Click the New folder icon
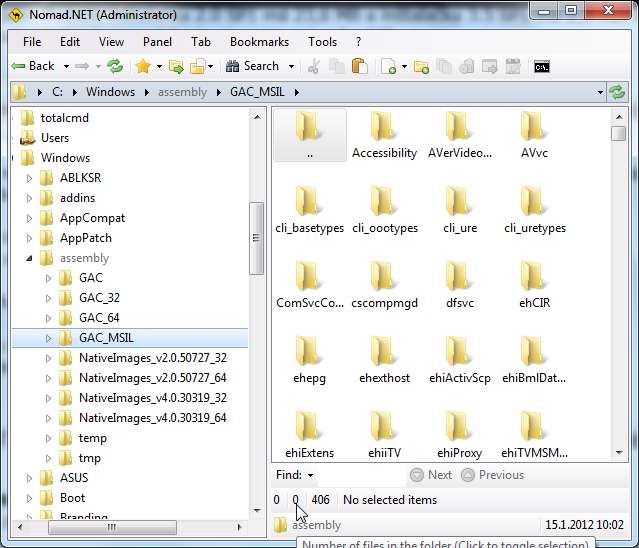Viewport: 639px width, 548px height. pyautogui.click(x=421, y=66)
